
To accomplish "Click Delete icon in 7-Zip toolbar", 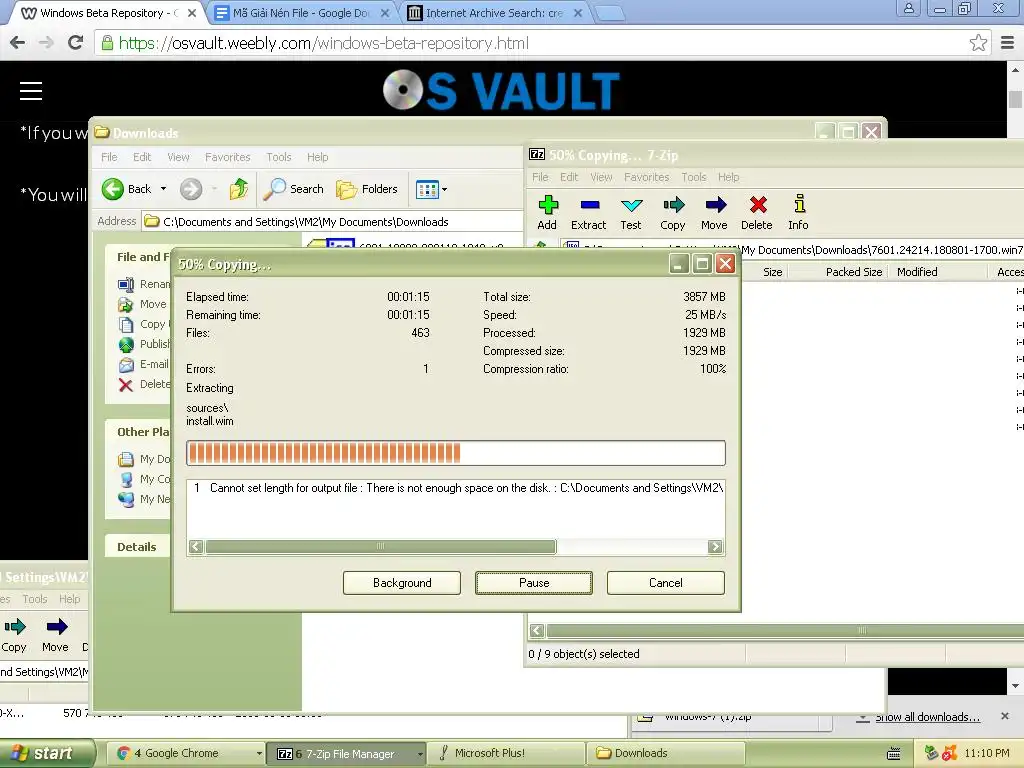I will click(x=757, y=213).
